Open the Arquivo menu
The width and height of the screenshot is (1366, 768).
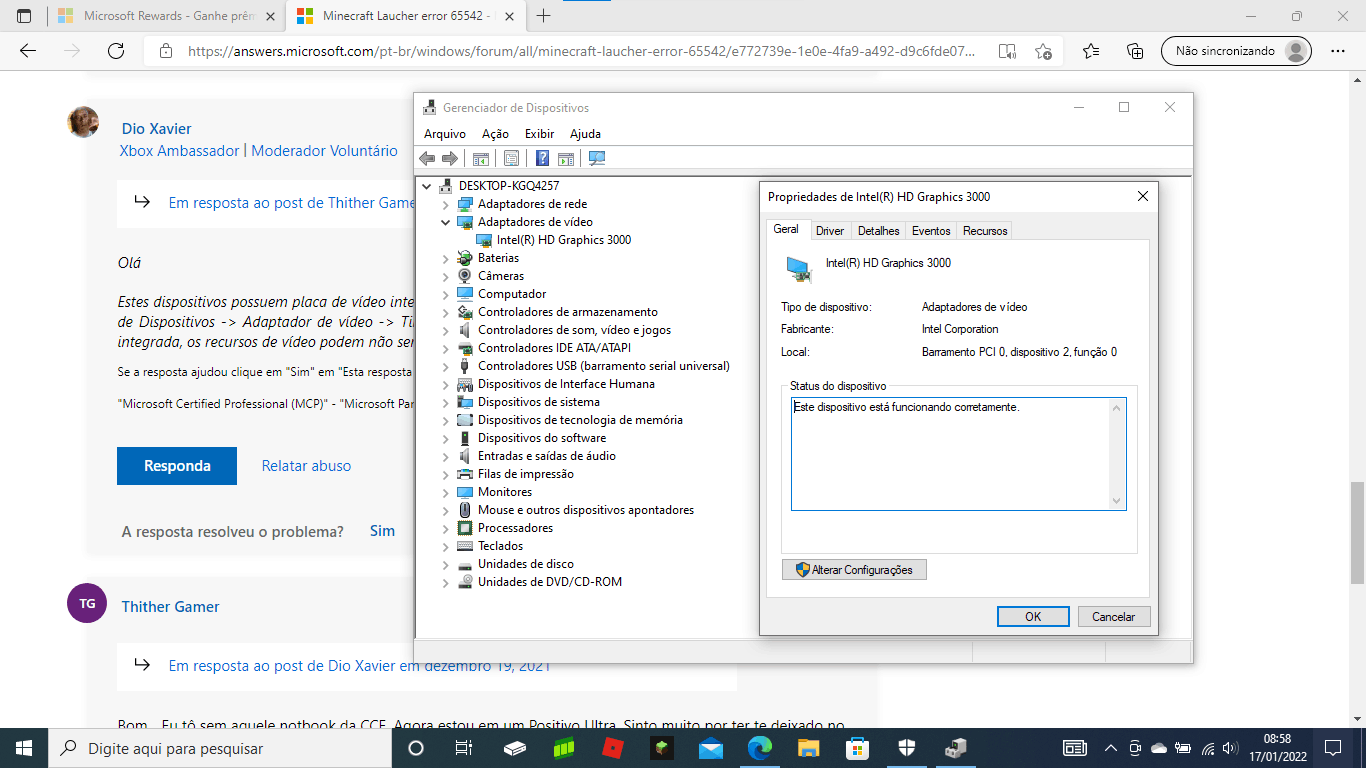tap(445, 134)
